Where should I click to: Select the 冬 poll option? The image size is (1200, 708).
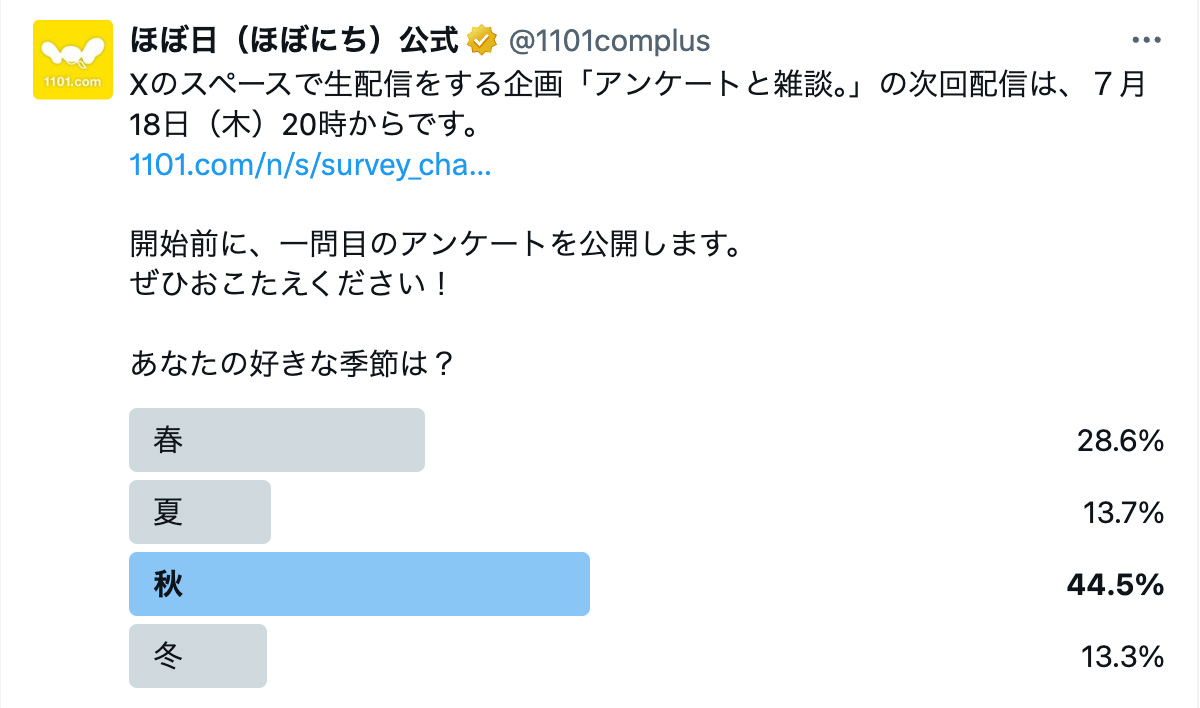198,656
